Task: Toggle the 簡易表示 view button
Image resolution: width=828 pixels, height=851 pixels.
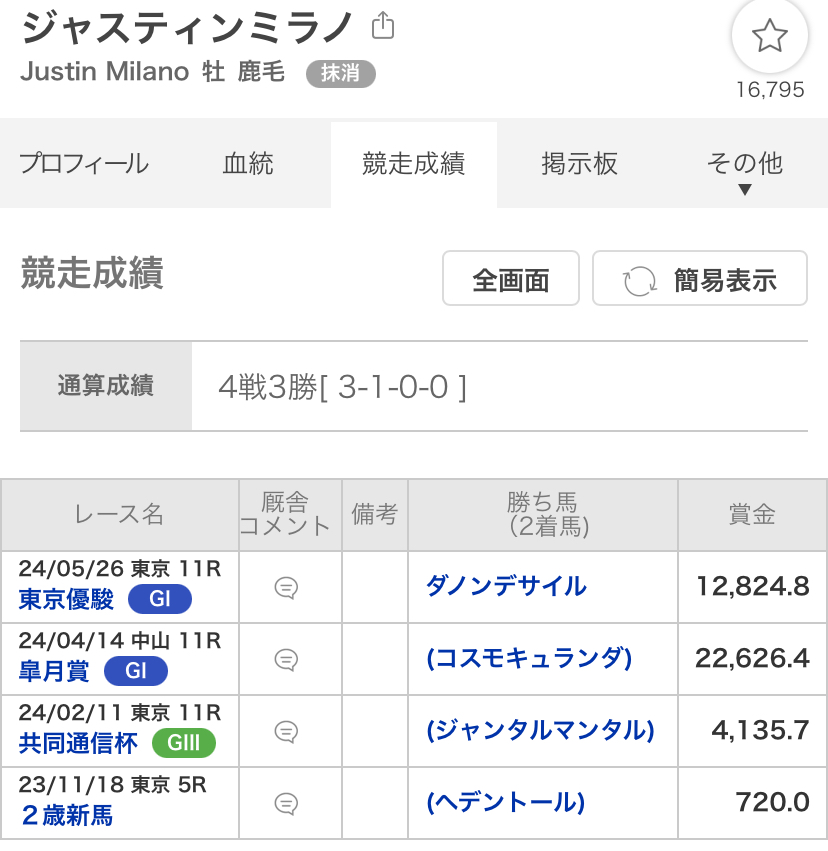Action: click(700, 279)
